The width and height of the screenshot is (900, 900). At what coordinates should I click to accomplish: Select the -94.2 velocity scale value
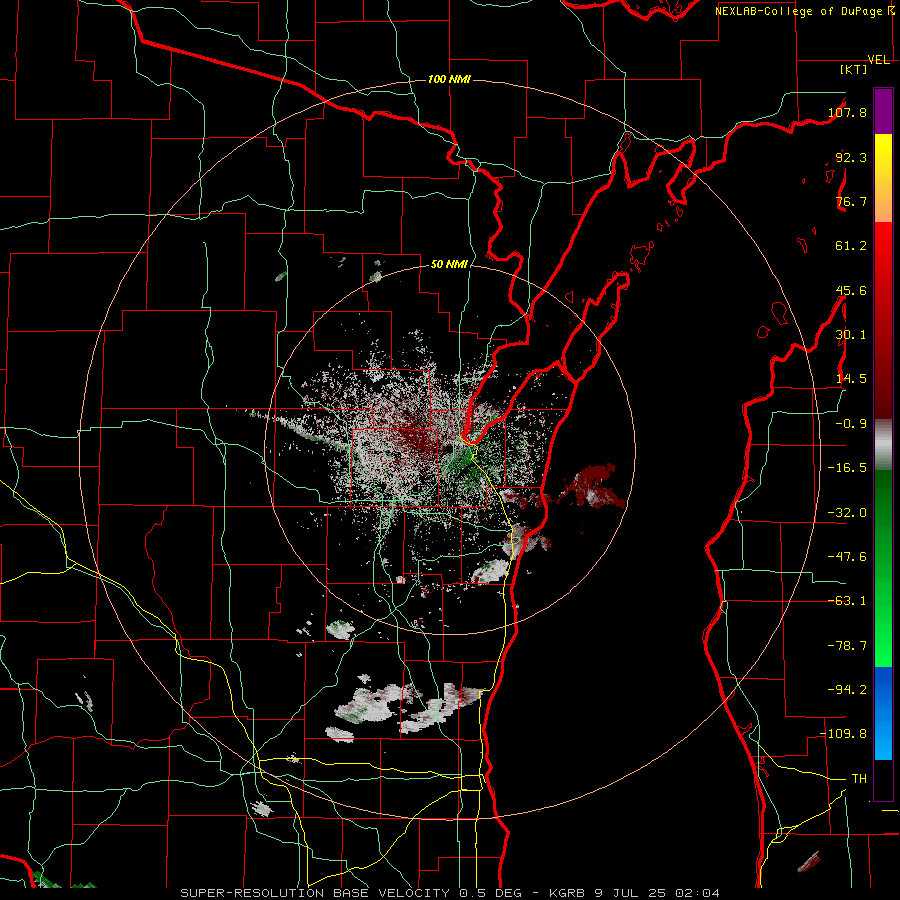[x=847, y=689]
